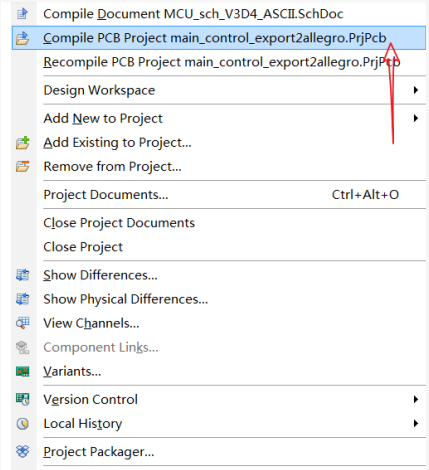The image size is (429, 470).
Task: Click the Compile Document icon
Action: (x=22, y=14)
